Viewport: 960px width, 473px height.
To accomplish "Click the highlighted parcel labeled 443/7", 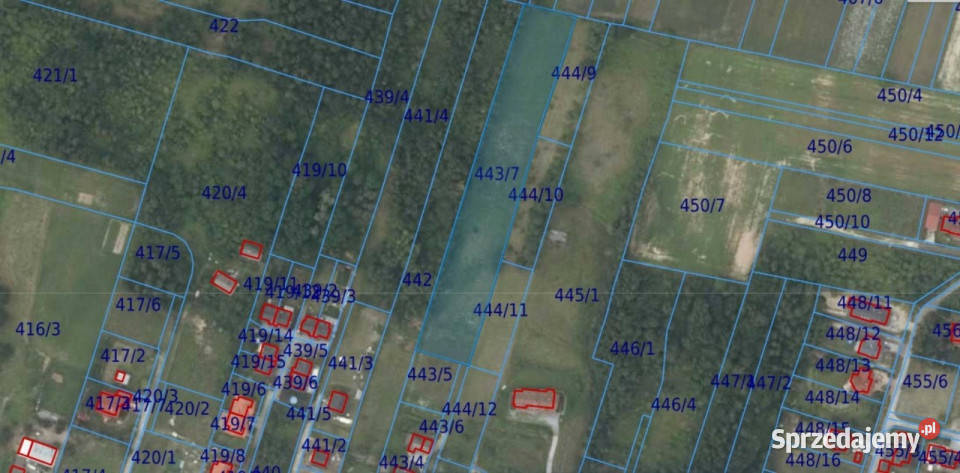I will pos(496,184).
